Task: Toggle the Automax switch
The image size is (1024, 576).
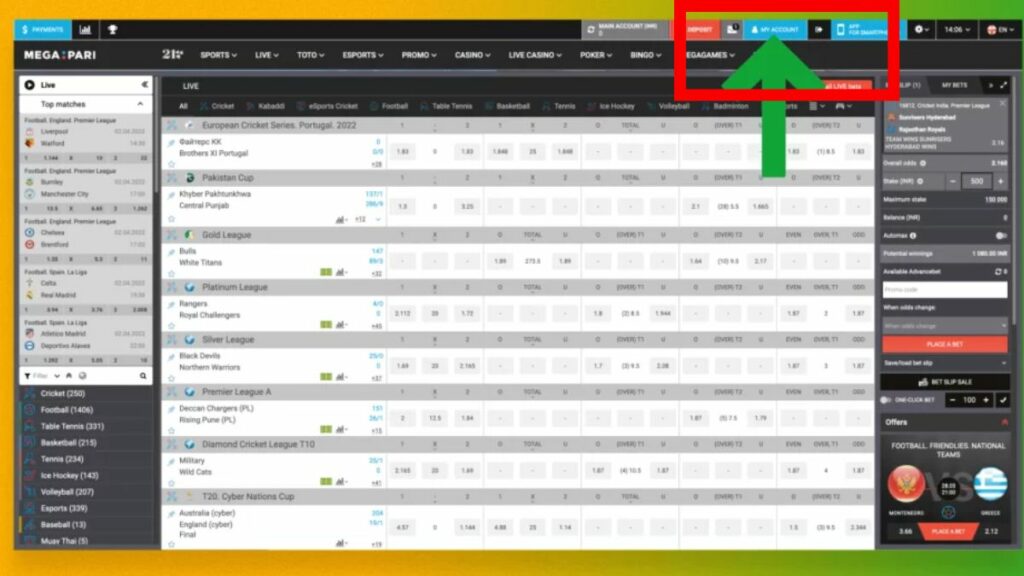Action: coord(1000,235)
